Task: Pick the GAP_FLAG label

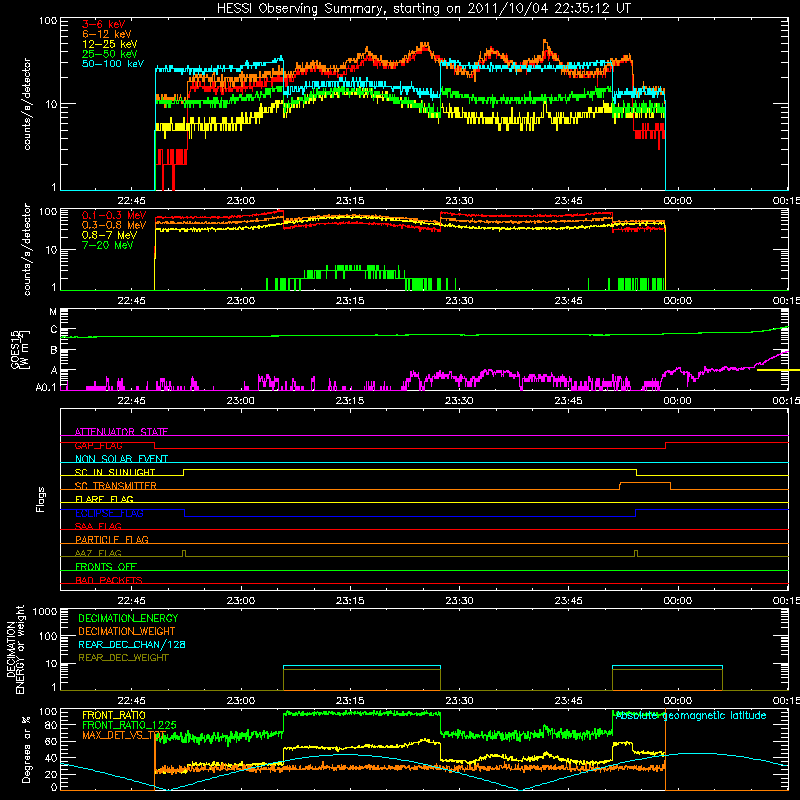Action: (98, 445)
